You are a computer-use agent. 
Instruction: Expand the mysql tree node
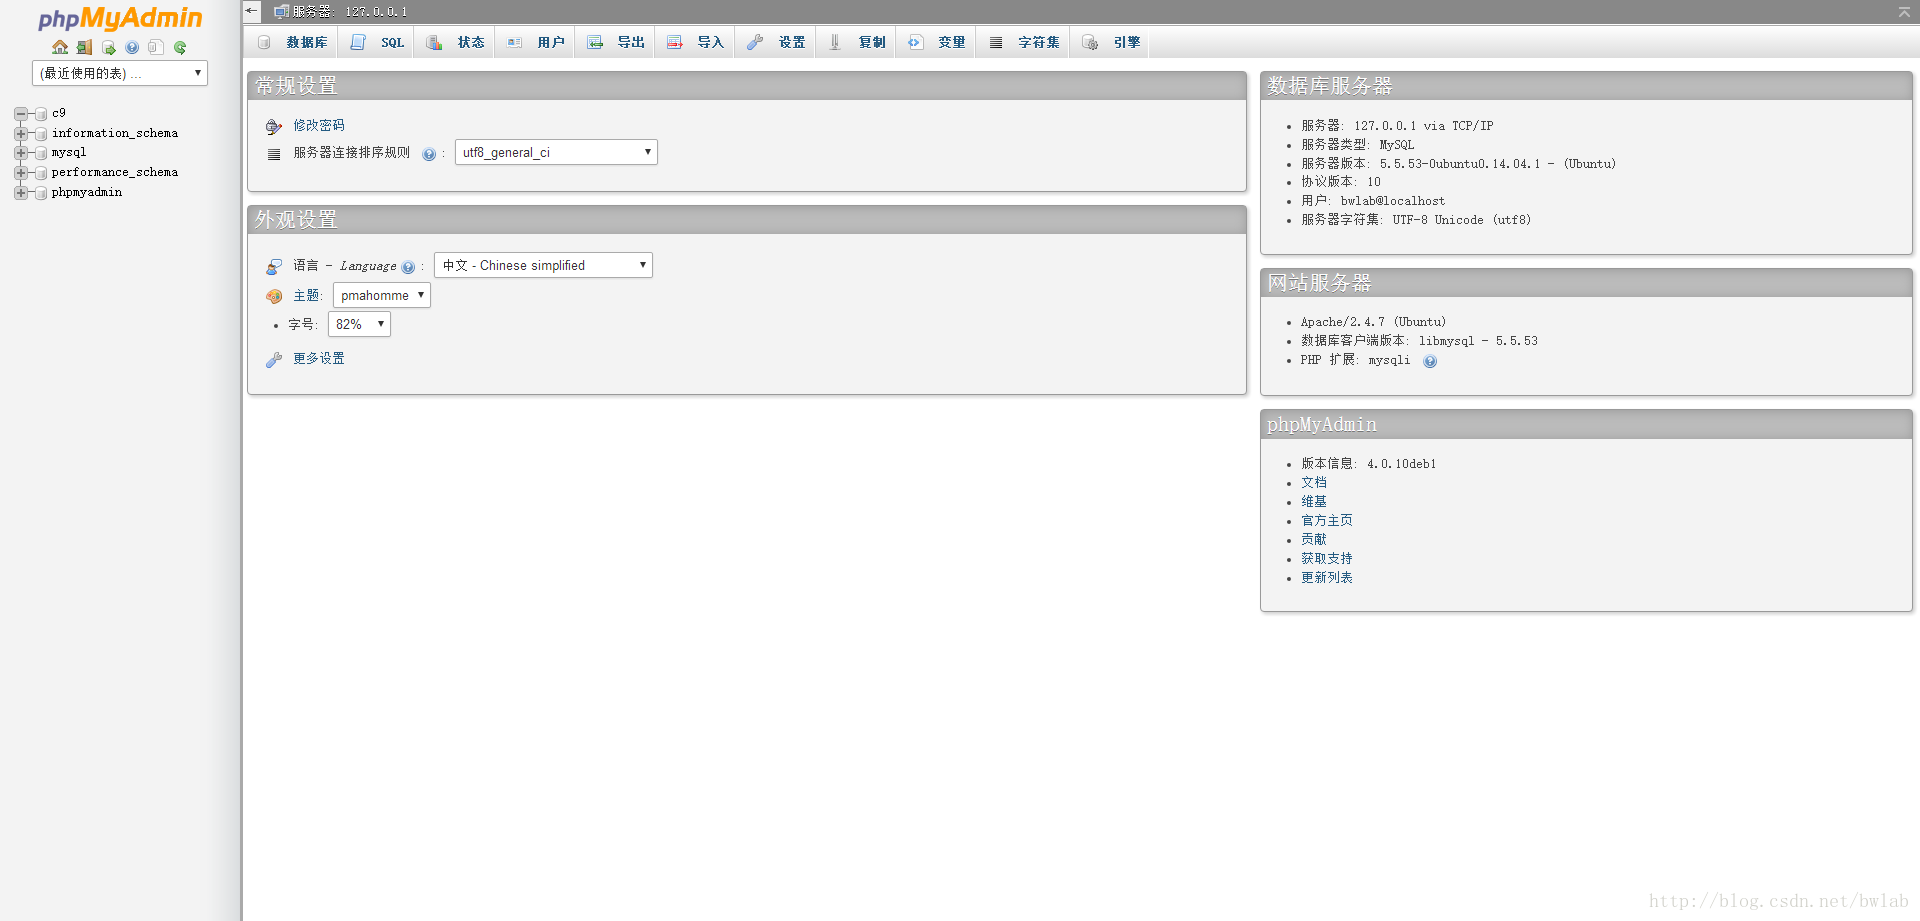click(x=21, y=153)
